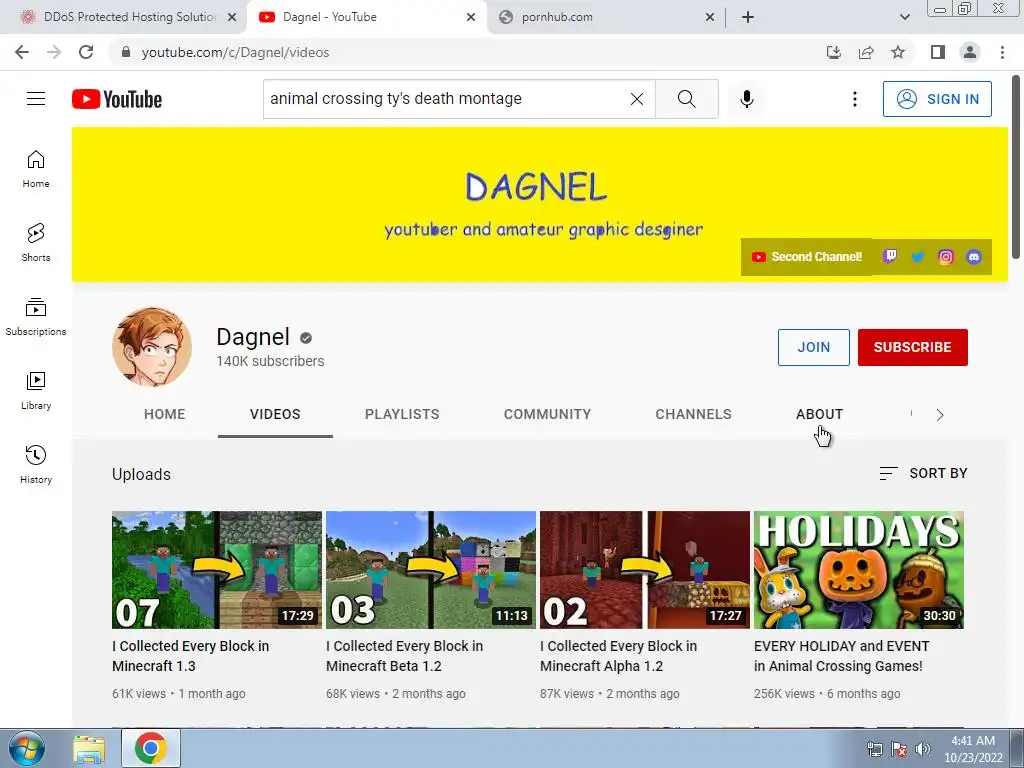Bookmark this page with the star icon

pos(898,52)
